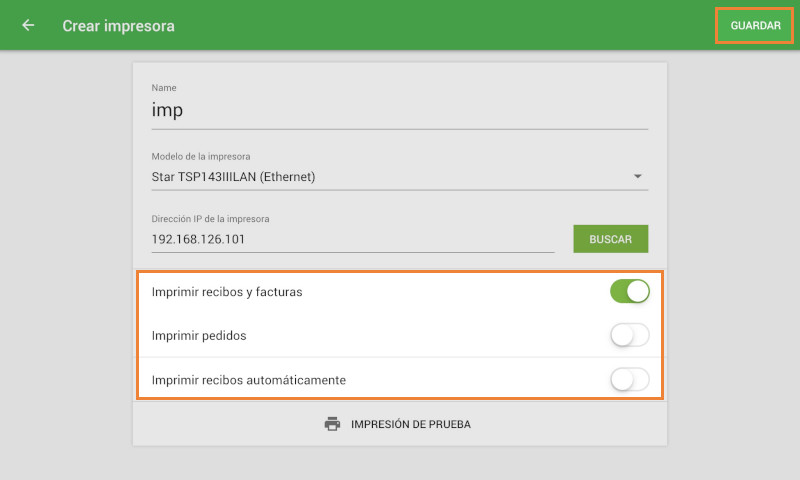Click the 'Imprimir pedidos' label text

tap(199, 336)
